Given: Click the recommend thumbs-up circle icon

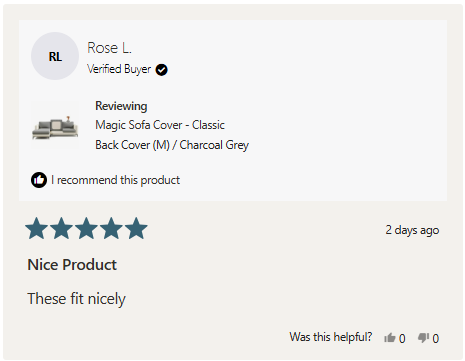Looking at the screenshot, I should [39, 180].
